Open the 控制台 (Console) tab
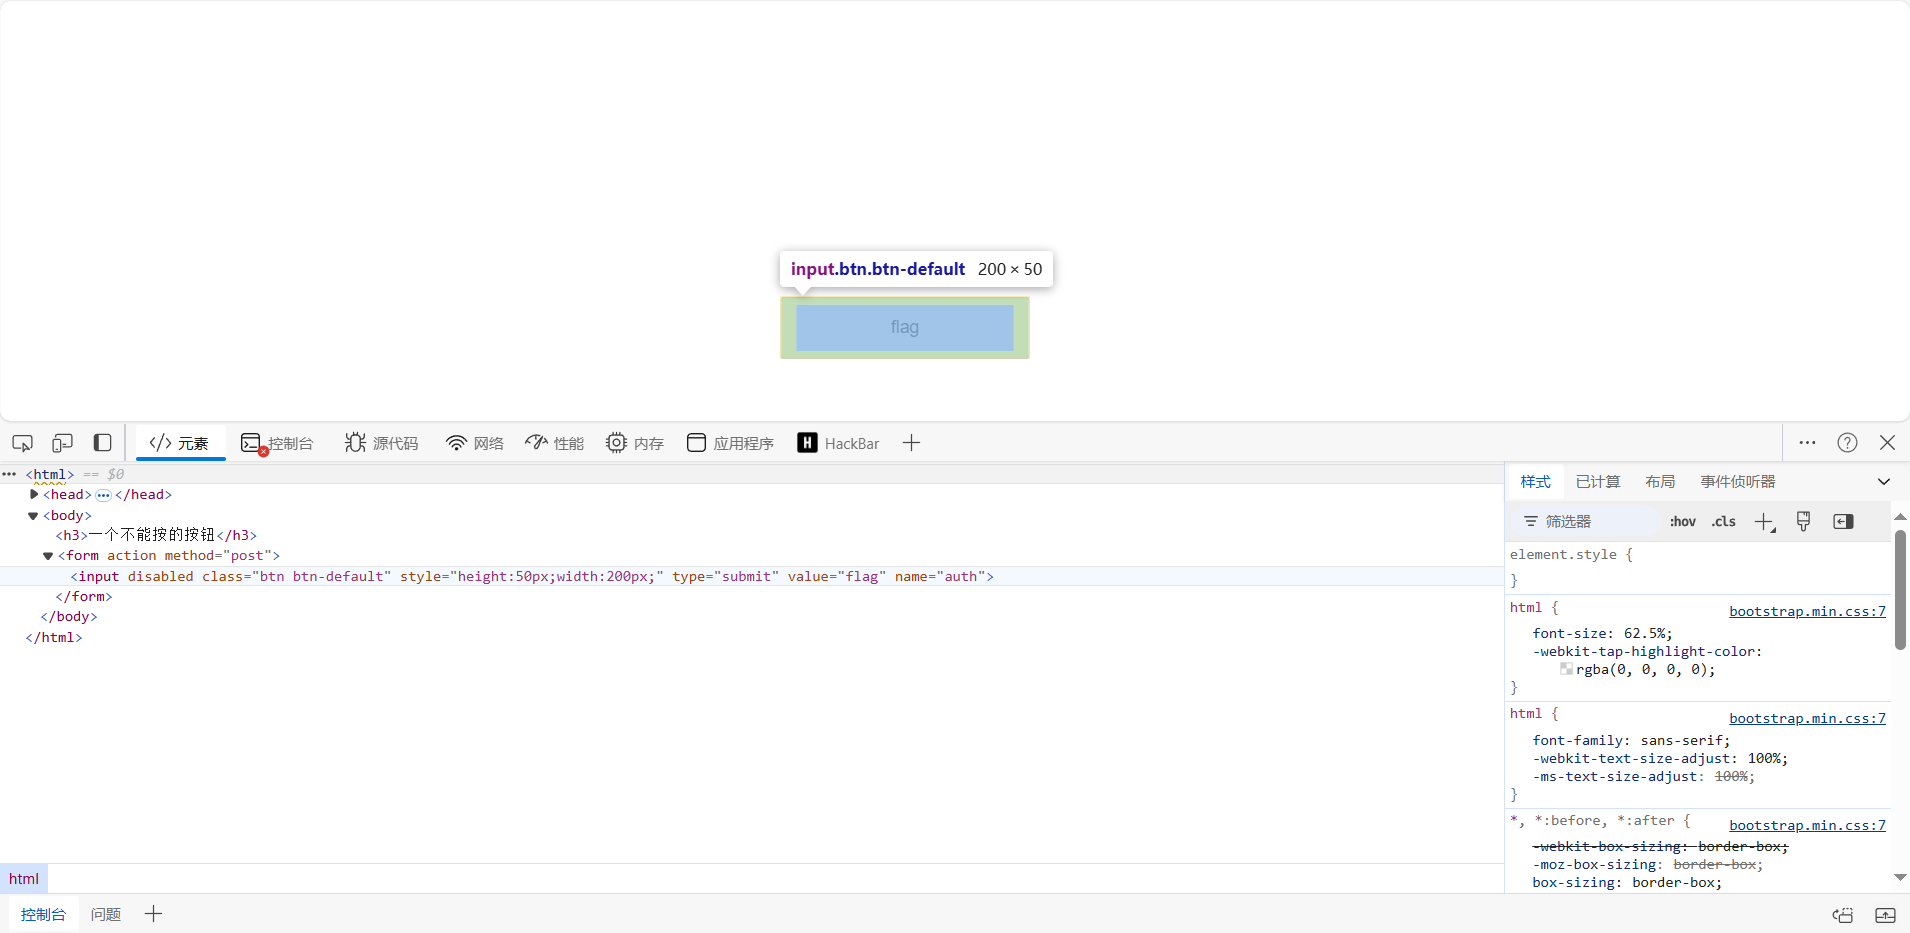Image resolution: width=1910 pixels, height=933 pixels. tap(278, 443)
